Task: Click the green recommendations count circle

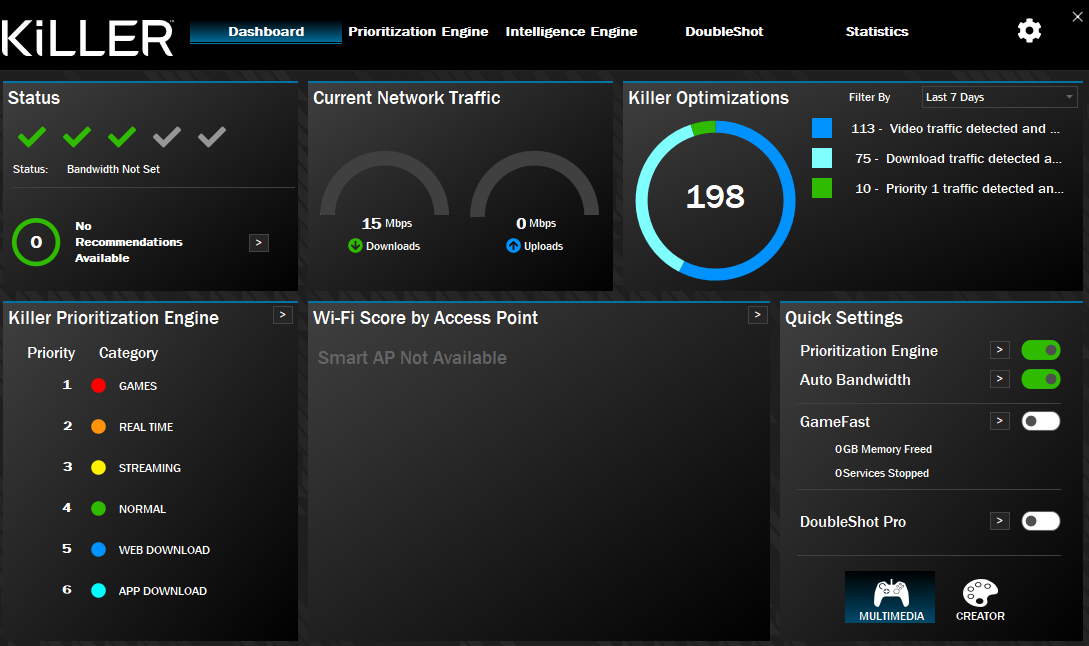Action: coord(36,242)
